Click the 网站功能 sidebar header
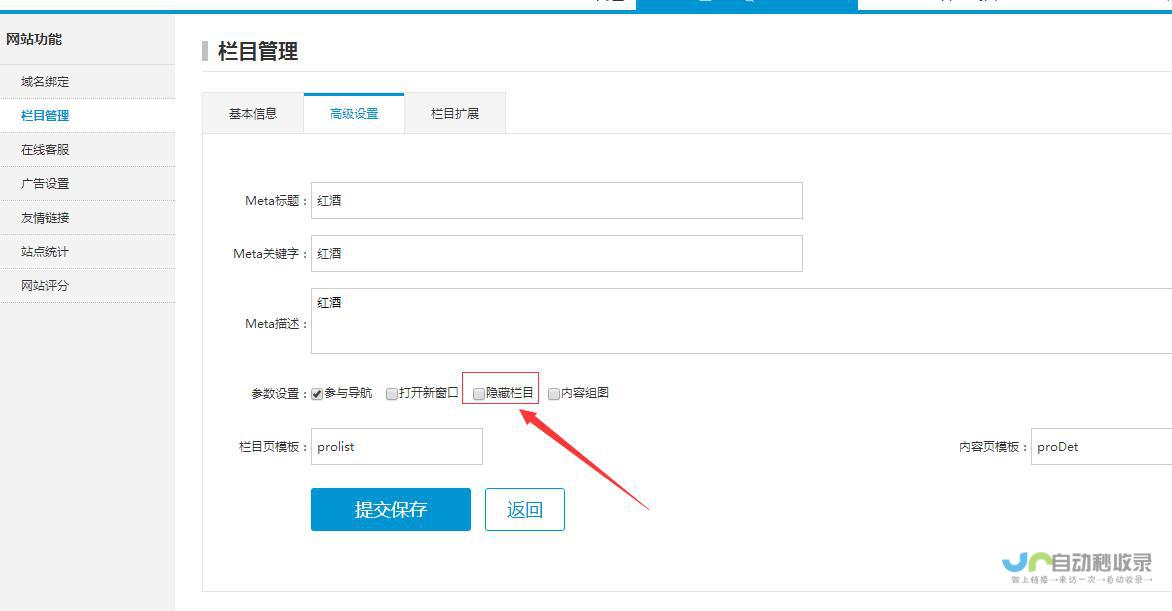The height and width of the screenshot is (611, 1172). pos(34,39)
